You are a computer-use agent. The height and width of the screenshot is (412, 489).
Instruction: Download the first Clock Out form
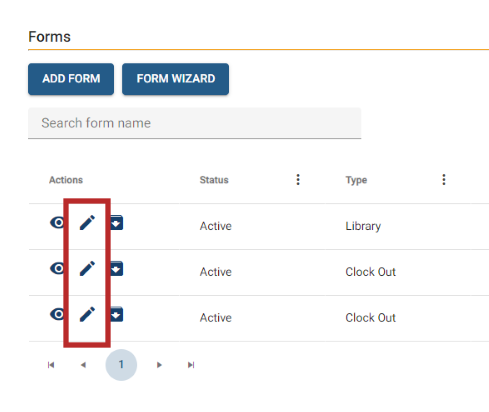pyautogui.click(x=117, y=268)
